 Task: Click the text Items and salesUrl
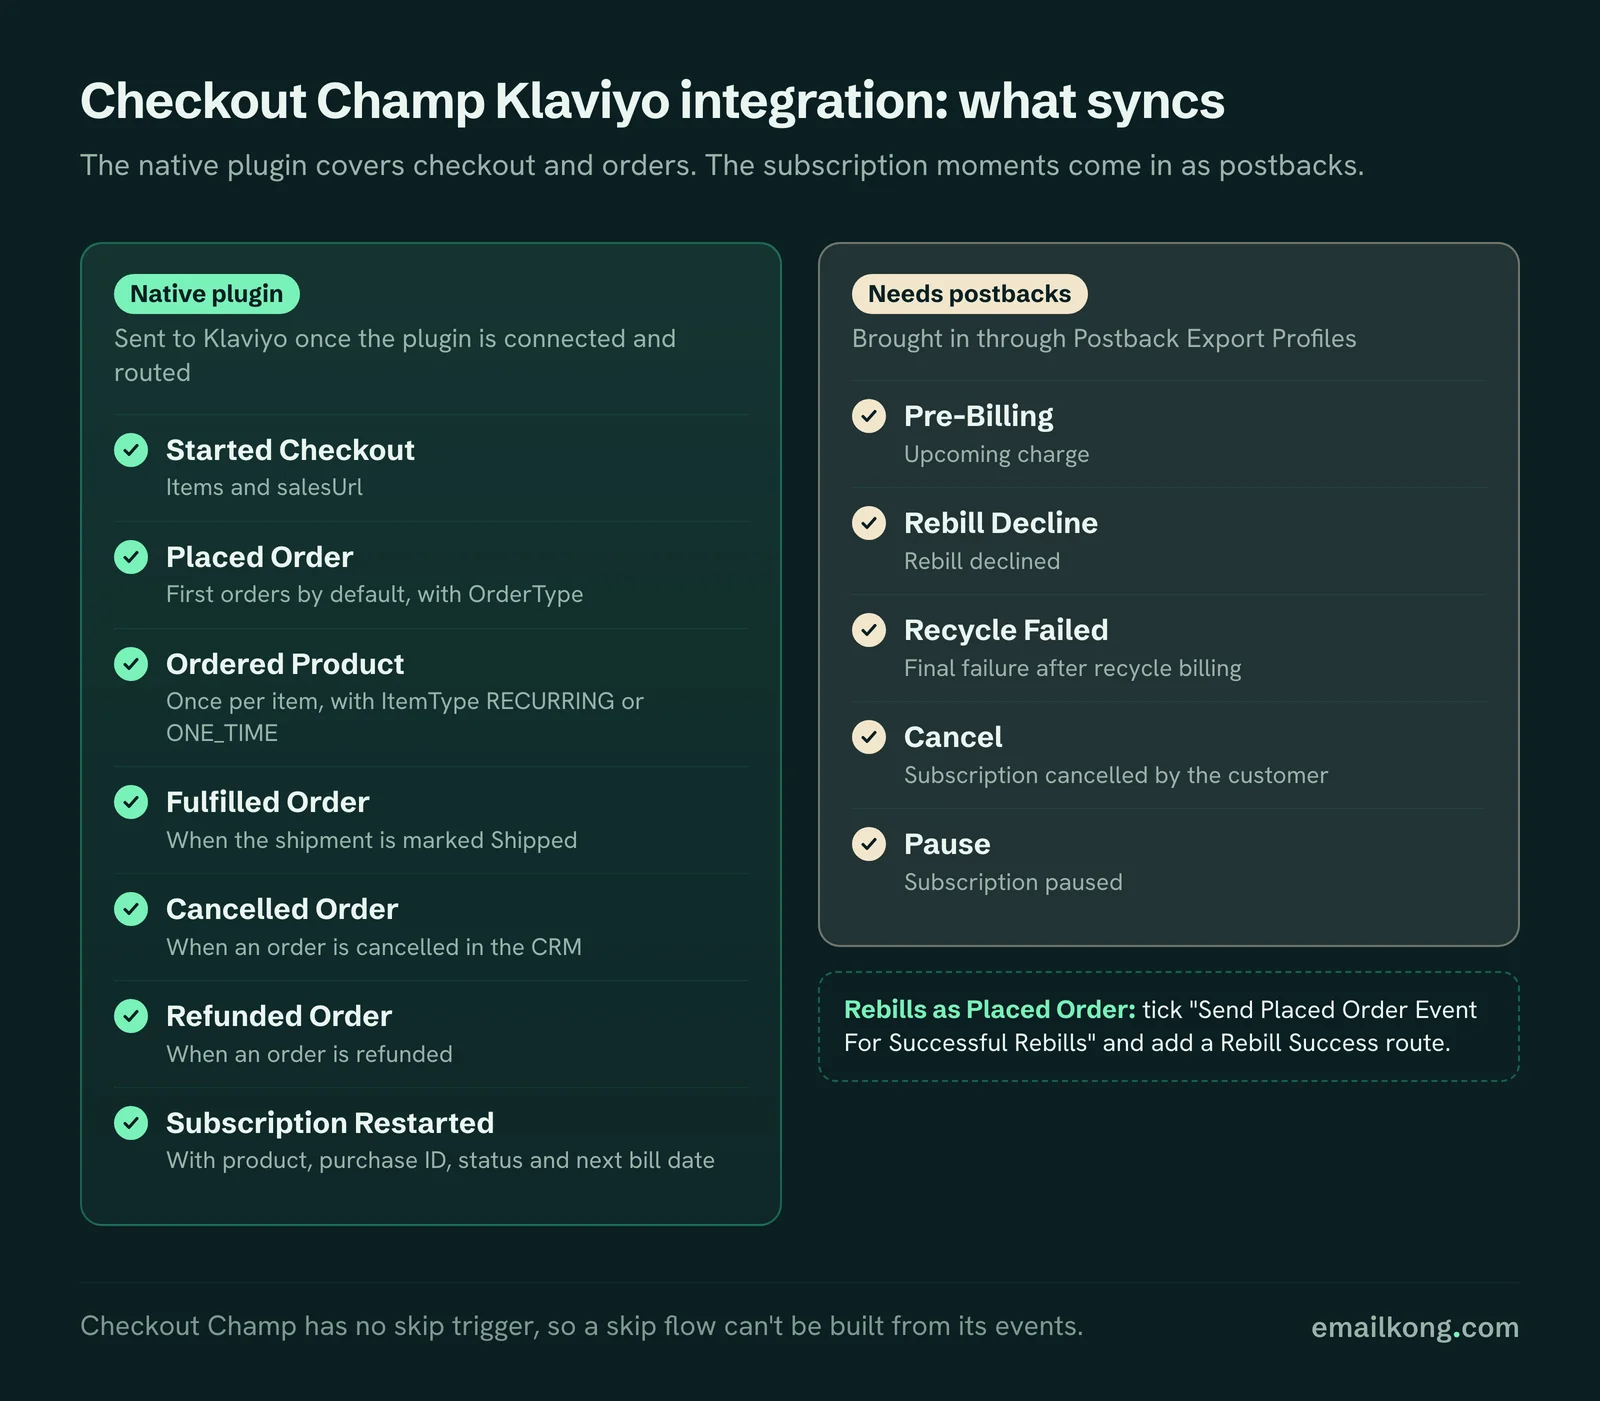[264, 487]
